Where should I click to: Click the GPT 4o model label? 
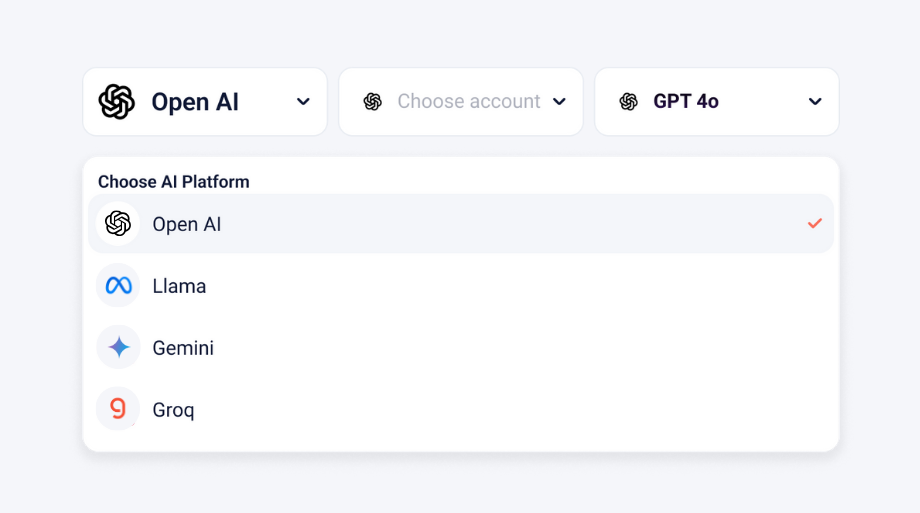[x=686, y=101]
